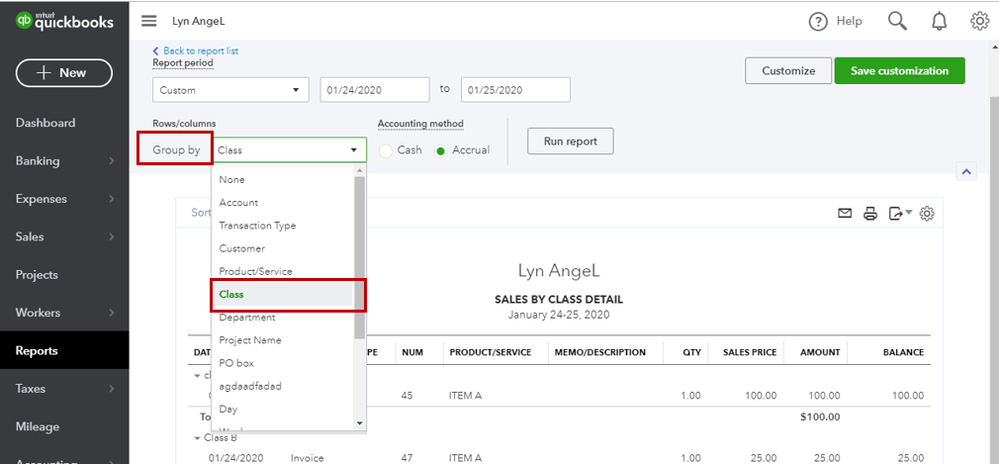
Task: Open the settings gear in header
Action: pyautogui.click(x=979, y=21)
